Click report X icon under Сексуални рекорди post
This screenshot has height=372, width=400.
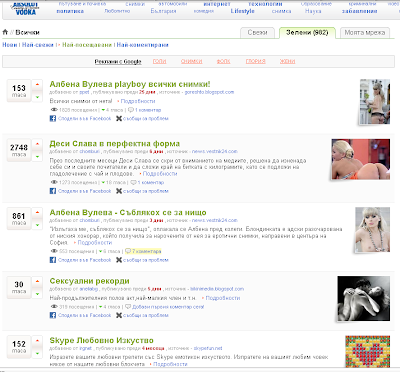119,315
